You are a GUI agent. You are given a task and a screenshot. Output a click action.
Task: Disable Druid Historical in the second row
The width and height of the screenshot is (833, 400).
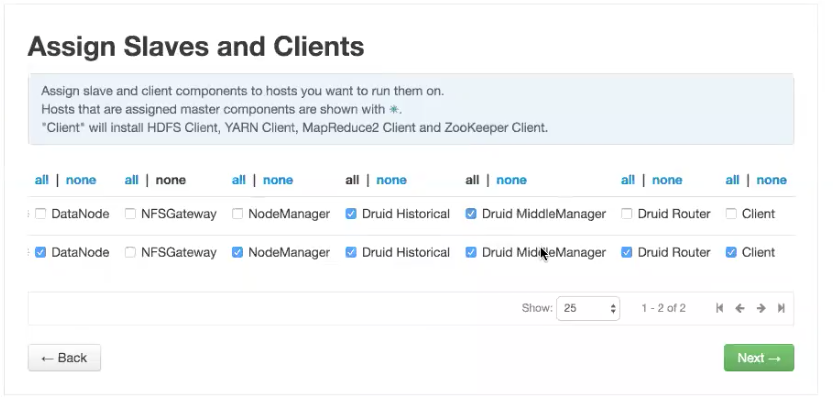[352, 253]
